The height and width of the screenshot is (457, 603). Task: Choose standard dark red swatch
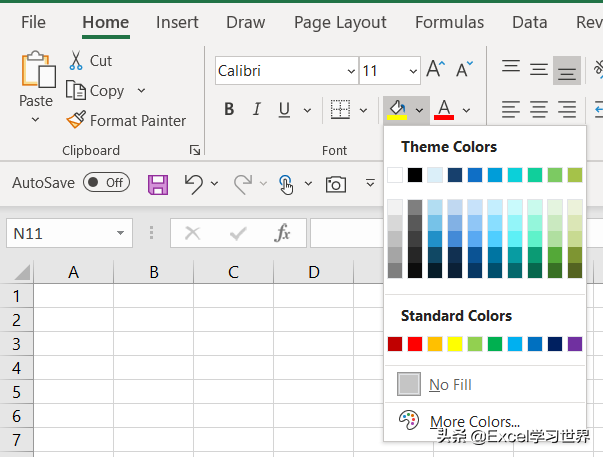pos(395,344)
